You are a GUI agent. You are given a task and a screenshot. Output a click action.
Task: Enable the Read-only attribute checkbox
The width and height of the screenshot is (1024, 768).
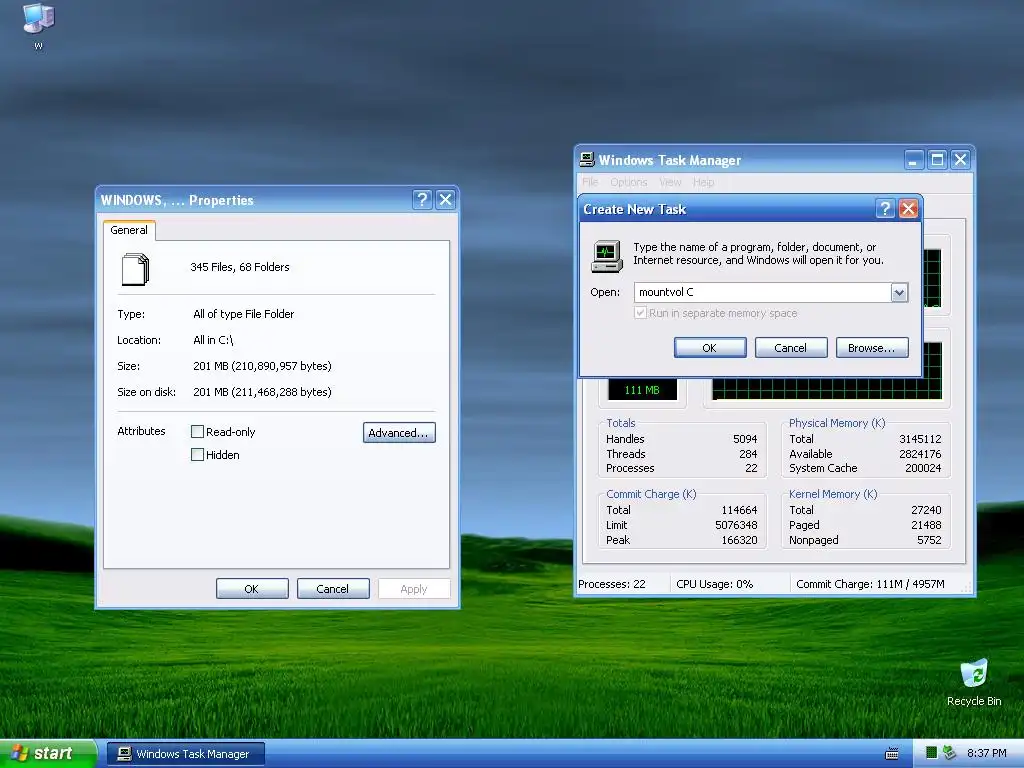pyautogui.click(x=197, y=432)
